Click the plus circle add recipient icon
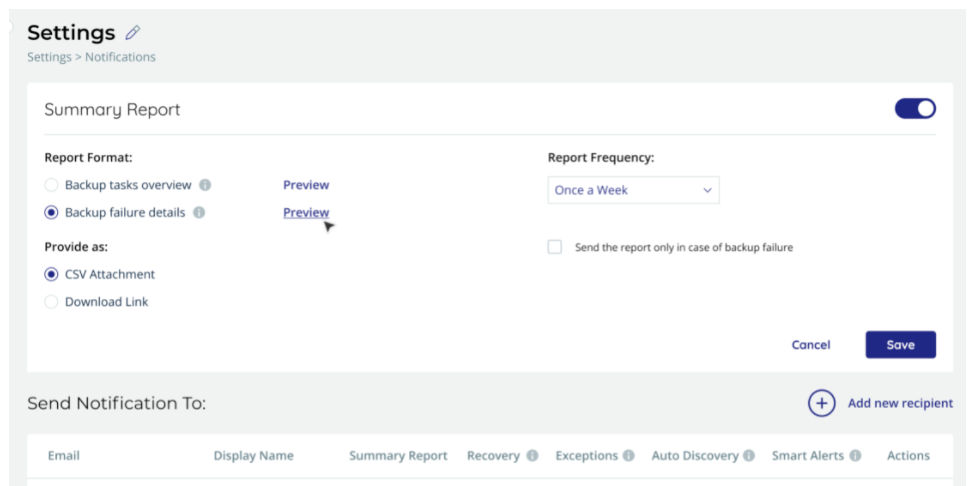The width and height of the screenshot is (970, 486). (x=822, y=403)
